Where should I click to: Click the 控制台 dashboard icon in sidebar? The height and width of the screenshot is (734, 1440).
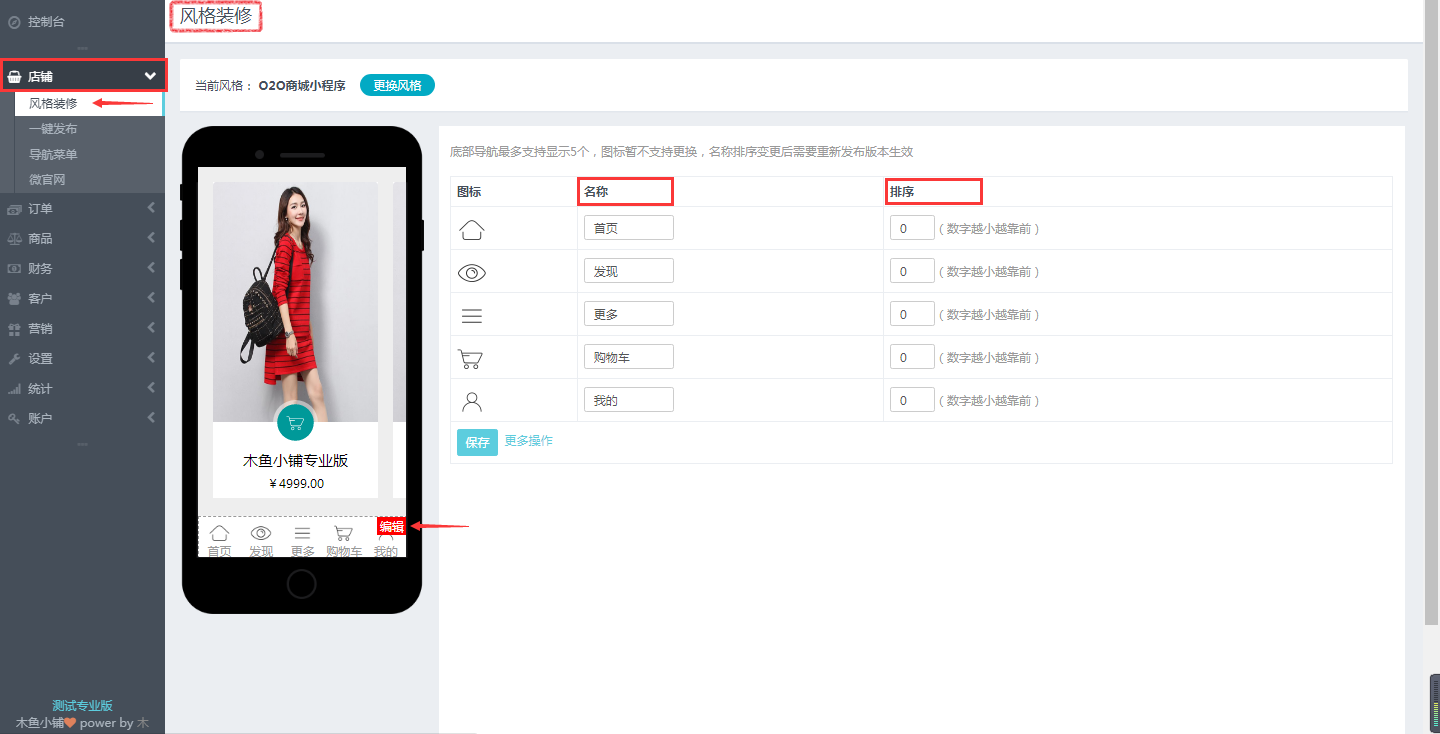click(14, 22)
